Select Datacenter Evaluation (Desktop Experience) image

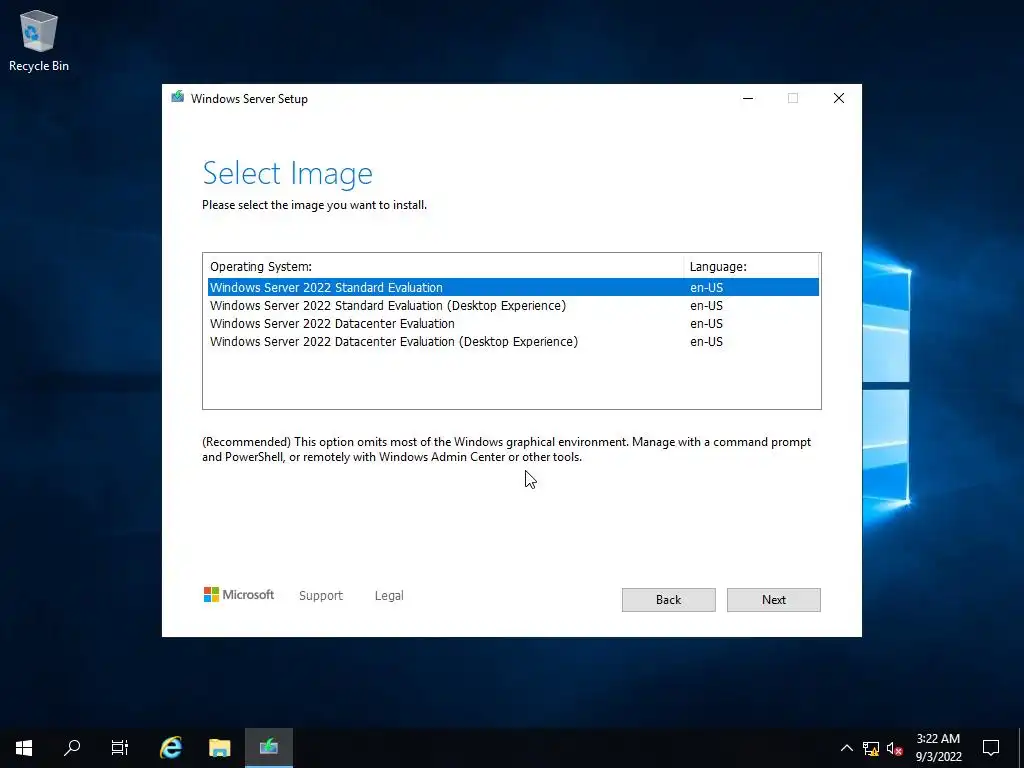[513, 342]
